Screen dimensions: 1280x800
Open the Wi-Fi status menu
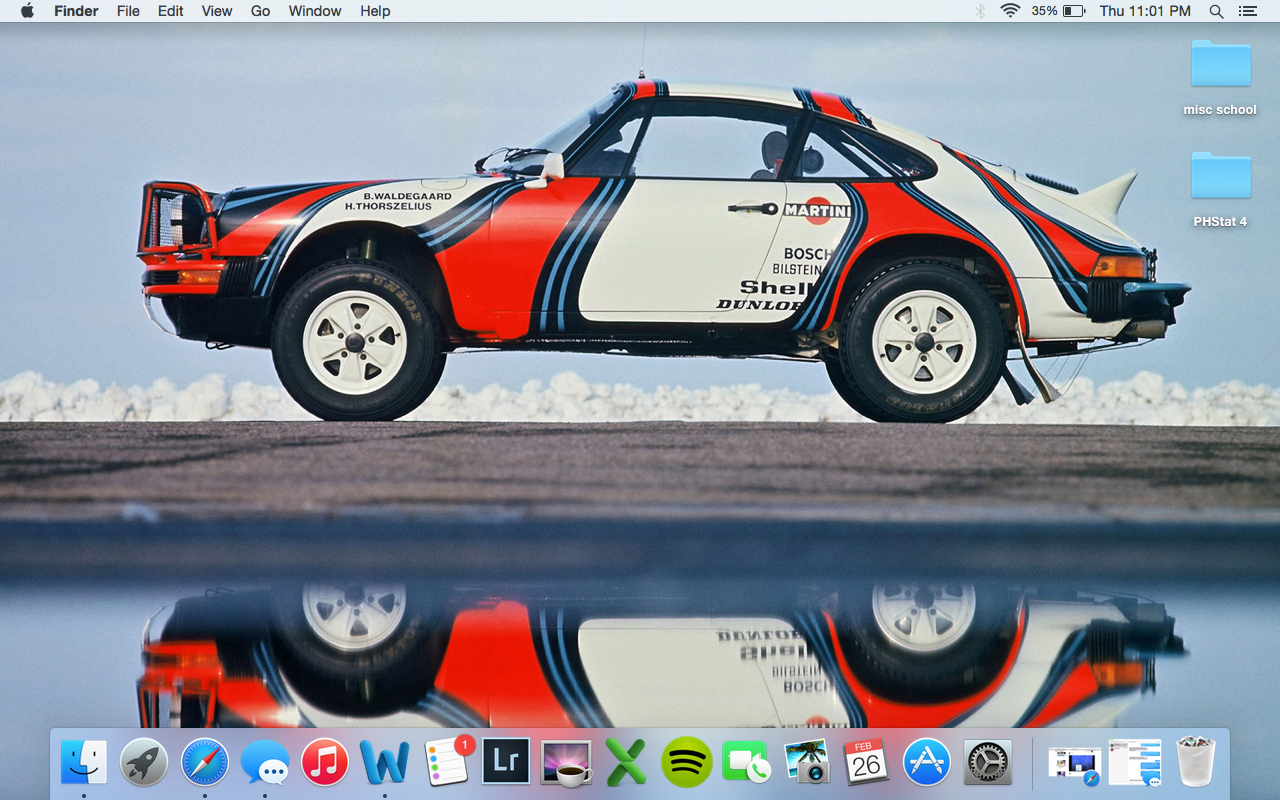[x=1010, y=11]
